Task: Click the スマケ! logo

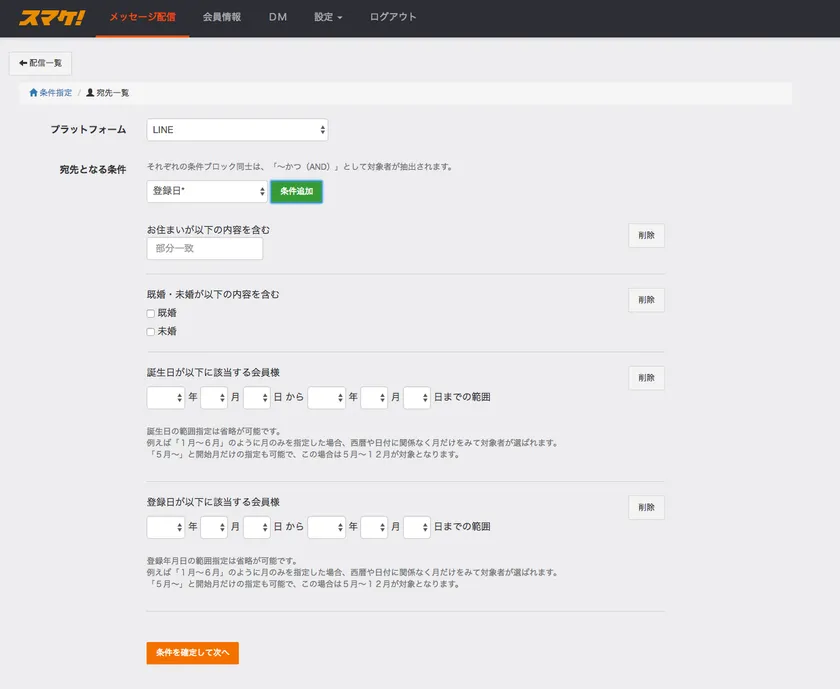Action: click(x=52, y=17)
